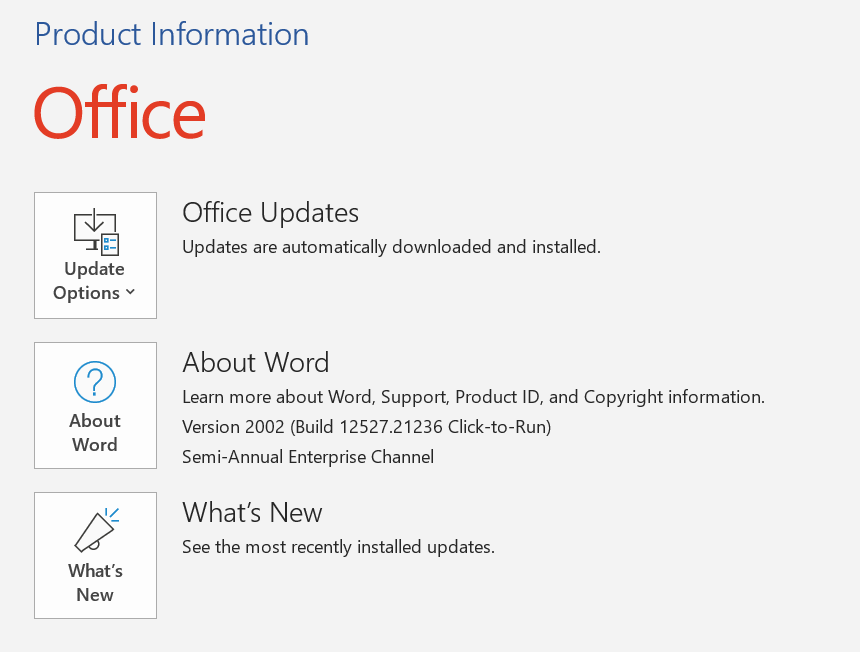Select the Version 2002 build text
The height and width of the screenshot is (652, 860).
[x=366, y=426]
